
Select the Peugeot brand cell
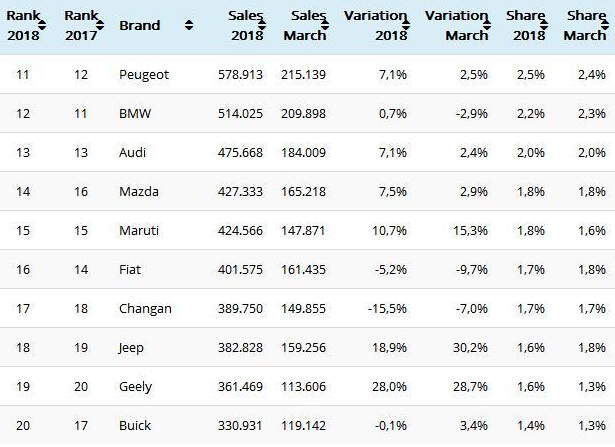144,74
